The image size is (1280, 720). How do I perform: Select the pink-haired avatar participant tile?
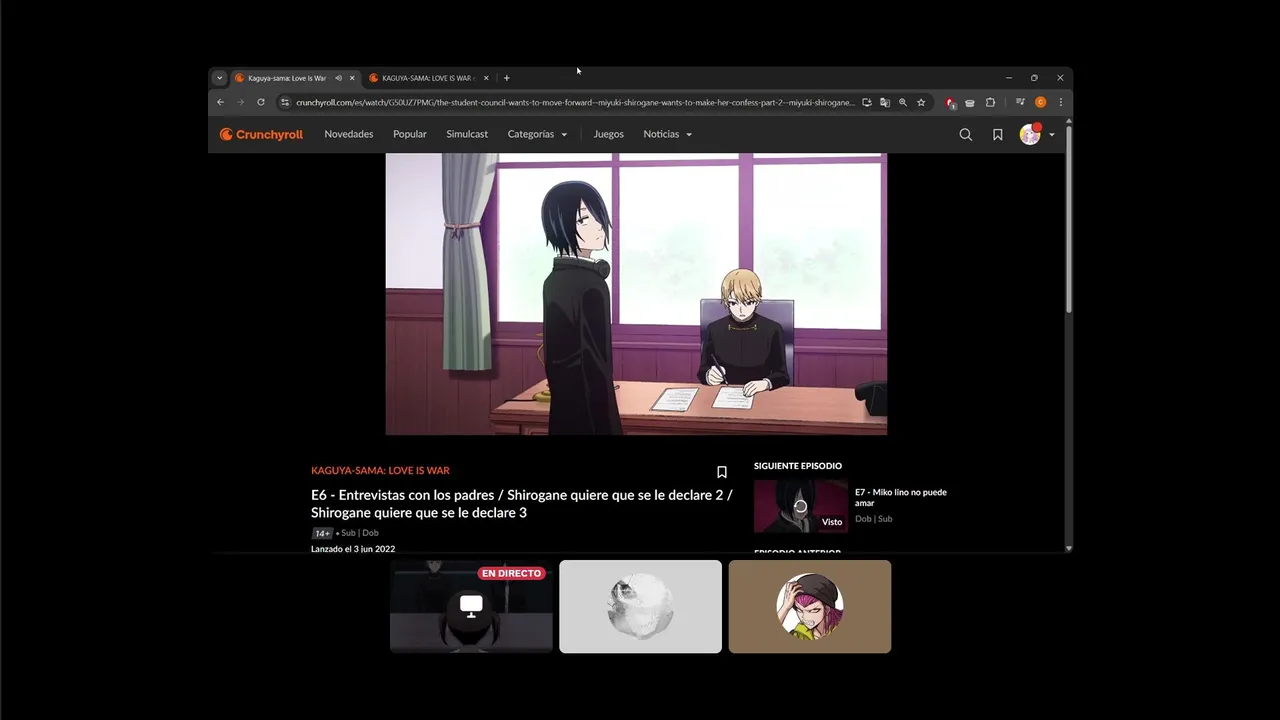click(x=810, y=606)
